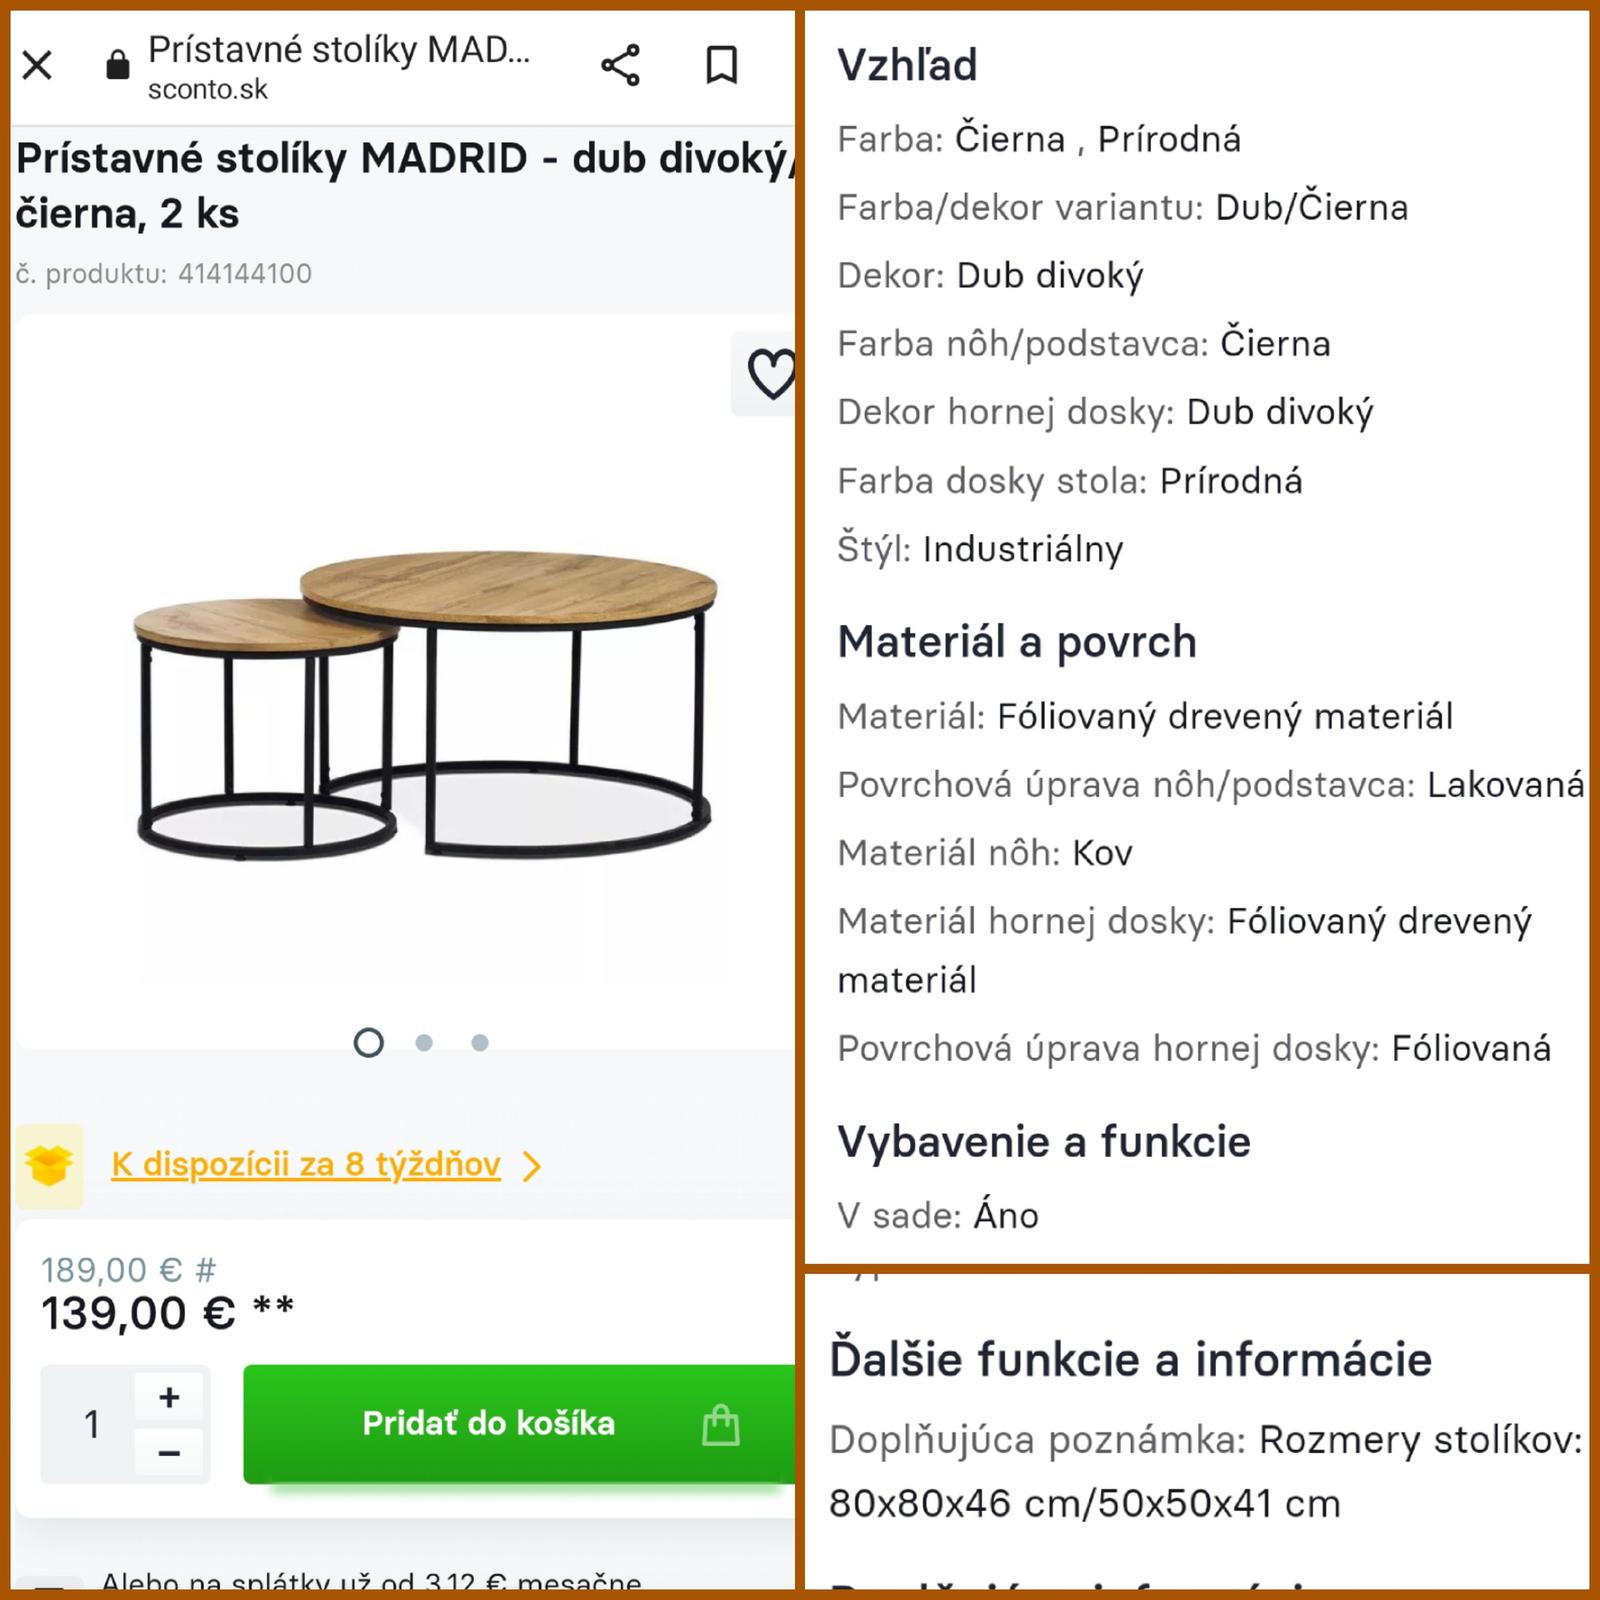Tap shopping bag icon on green button
Image resolution: width=1600 pixels, height=1600 pixels.
click(720, 1424)
